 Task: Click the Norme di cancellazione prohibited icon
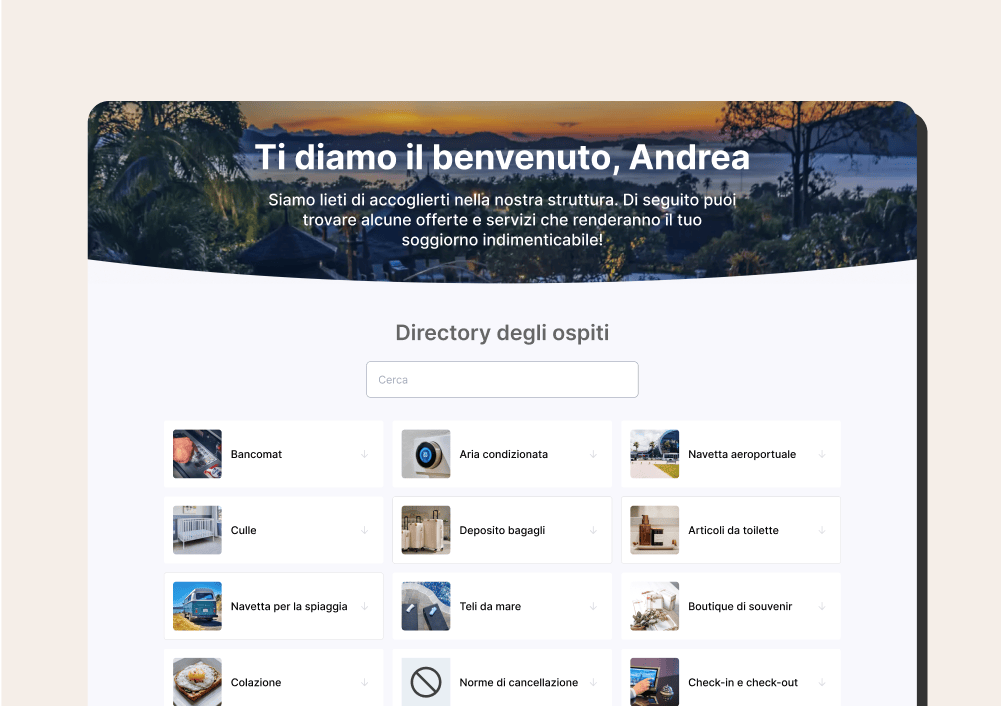tap(426, 682)
